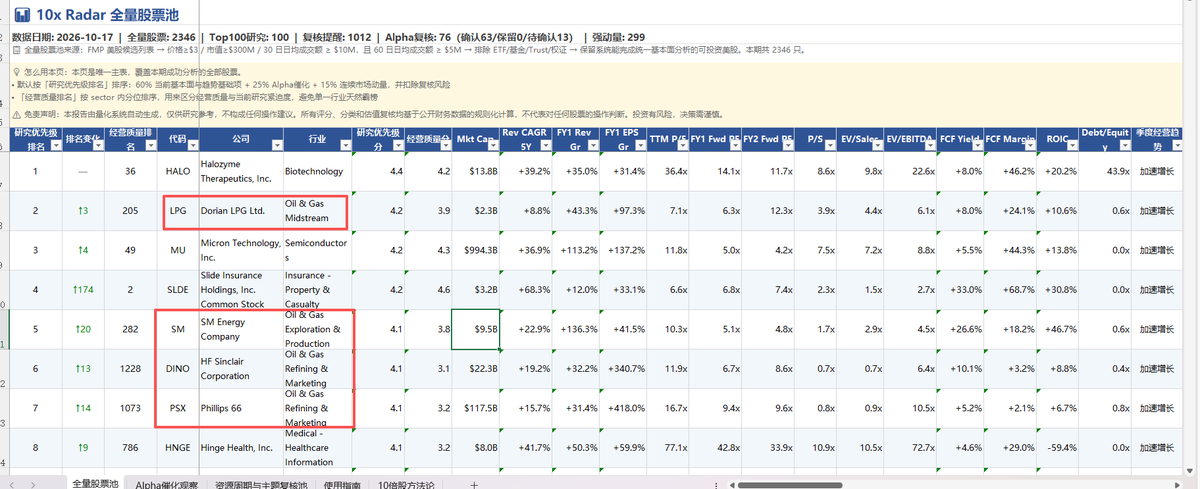Select the PSX ticker cell
The image size is (1200, 489).
(178, 408)
